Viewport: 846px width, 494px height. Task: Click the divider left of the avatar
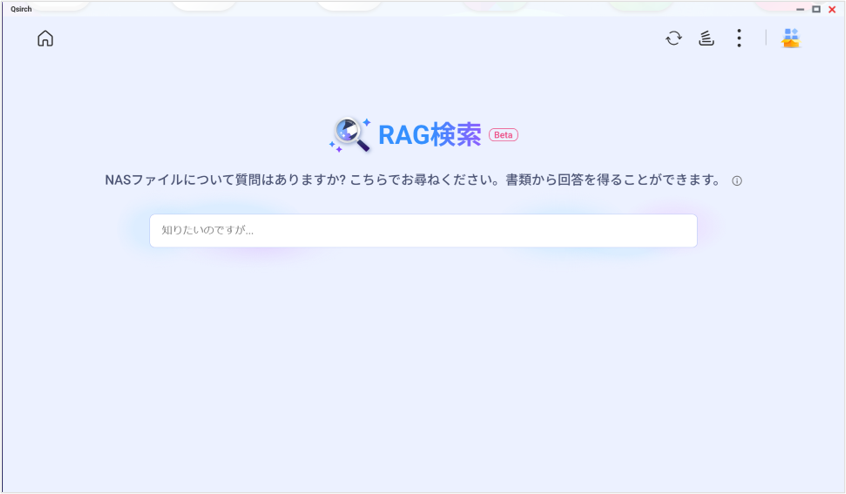[766, 38]
